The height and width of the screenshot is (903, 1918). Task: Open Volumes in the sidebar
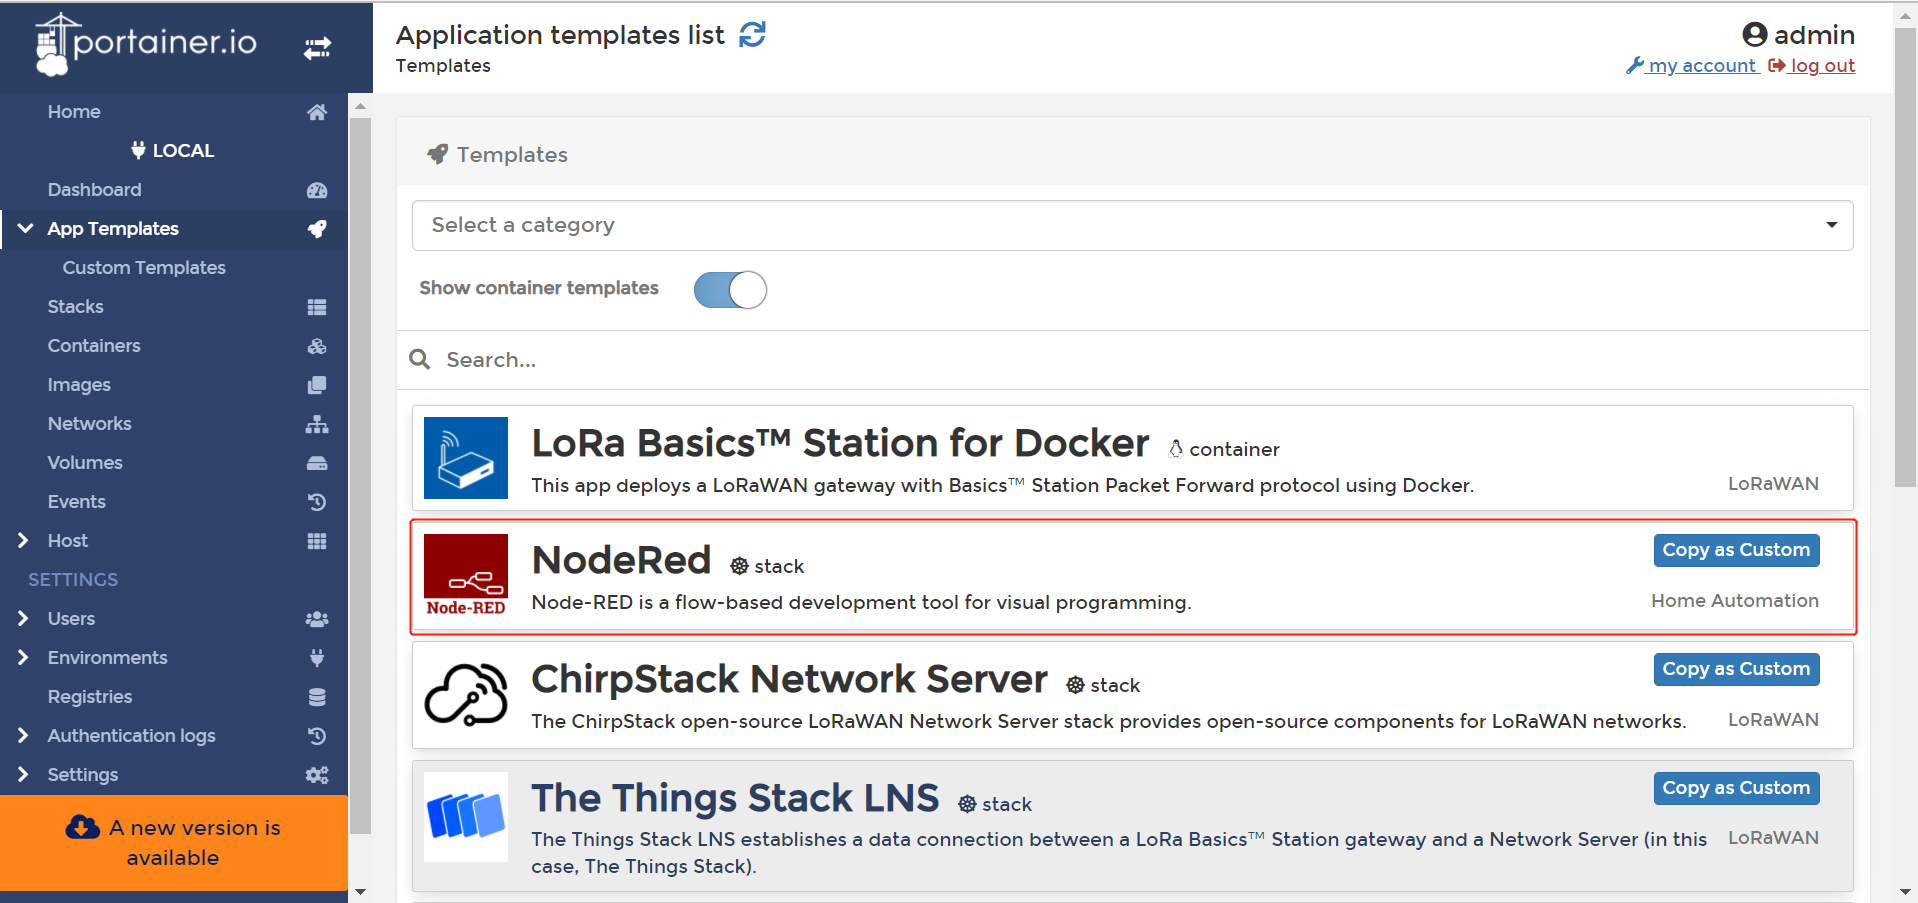click(x=85, y=463)
